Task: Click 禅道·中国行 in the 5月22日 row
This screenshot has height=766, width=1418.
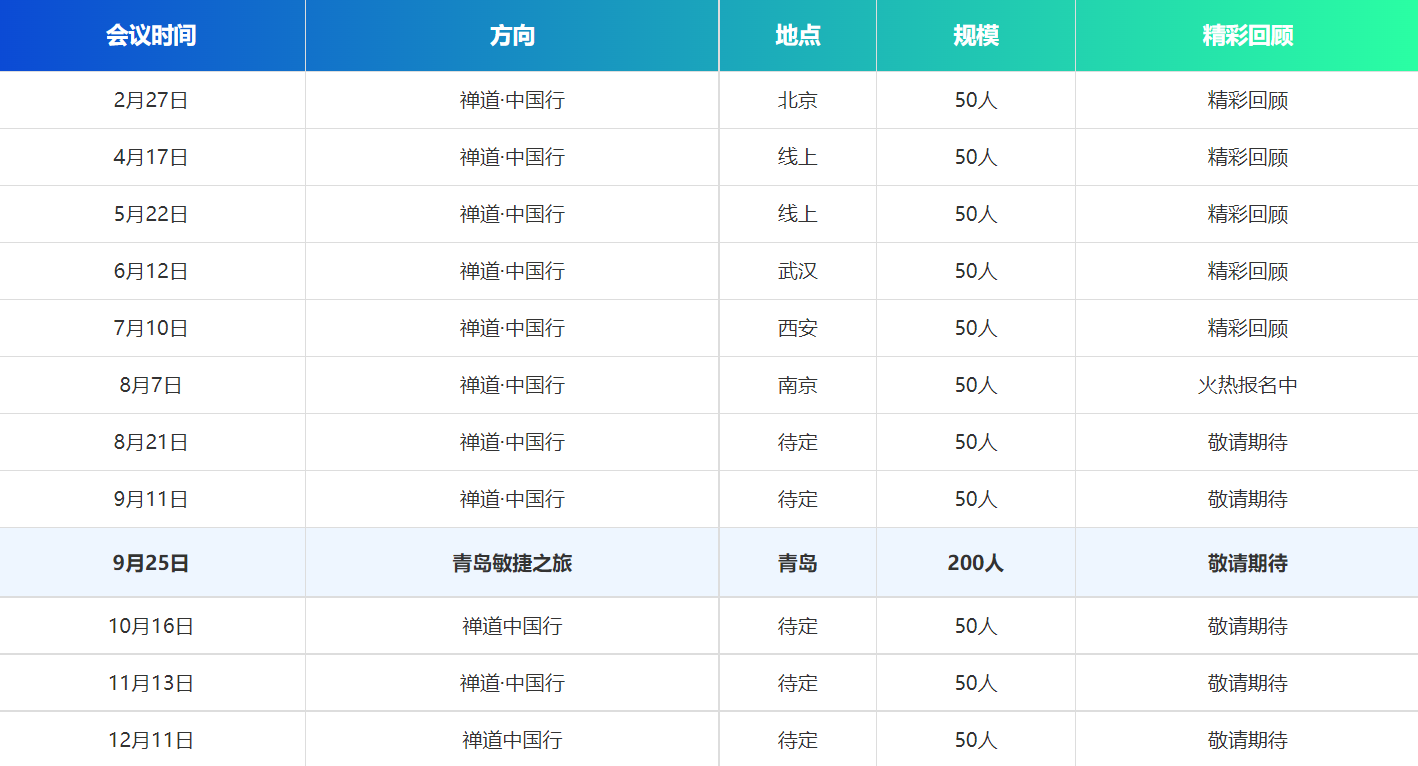Action: point(512,214)
